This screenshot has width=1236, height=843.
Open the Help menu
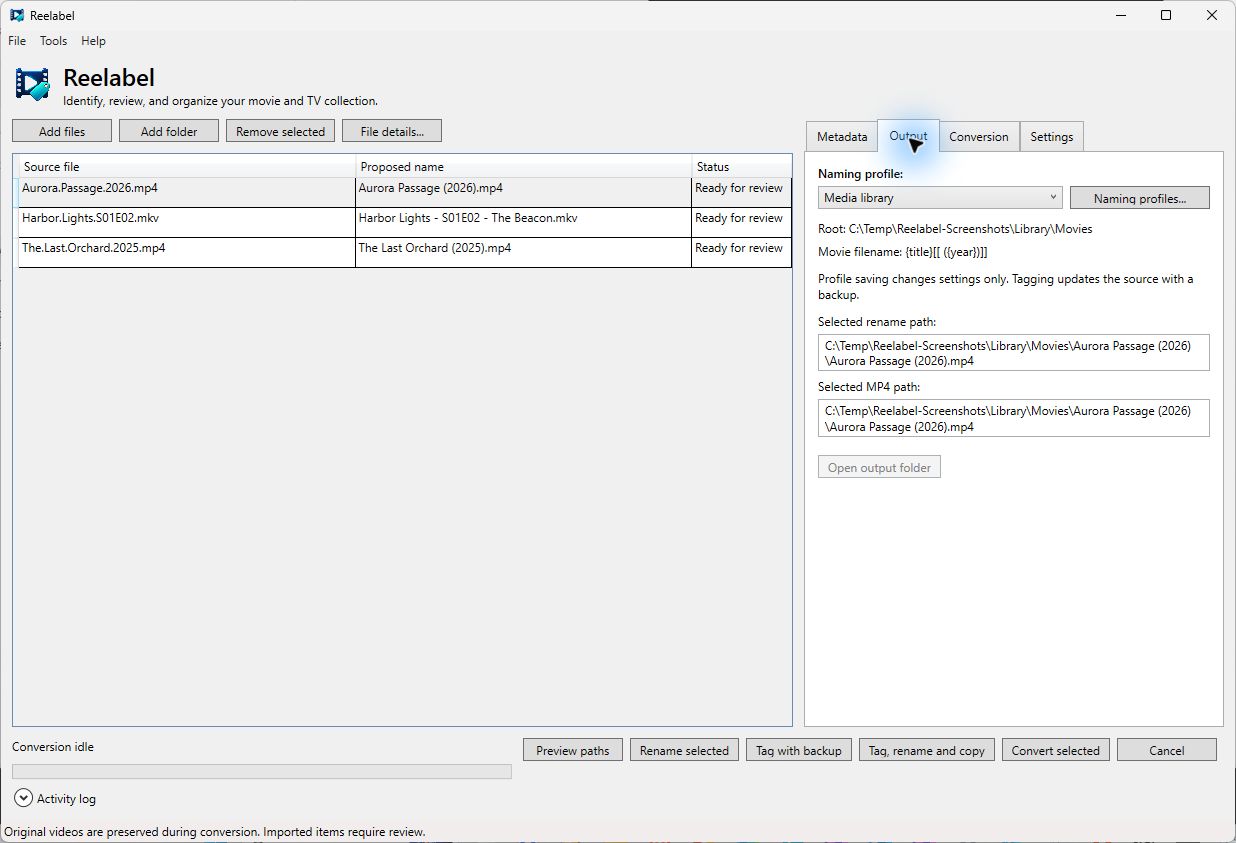(x=93, y=41)
